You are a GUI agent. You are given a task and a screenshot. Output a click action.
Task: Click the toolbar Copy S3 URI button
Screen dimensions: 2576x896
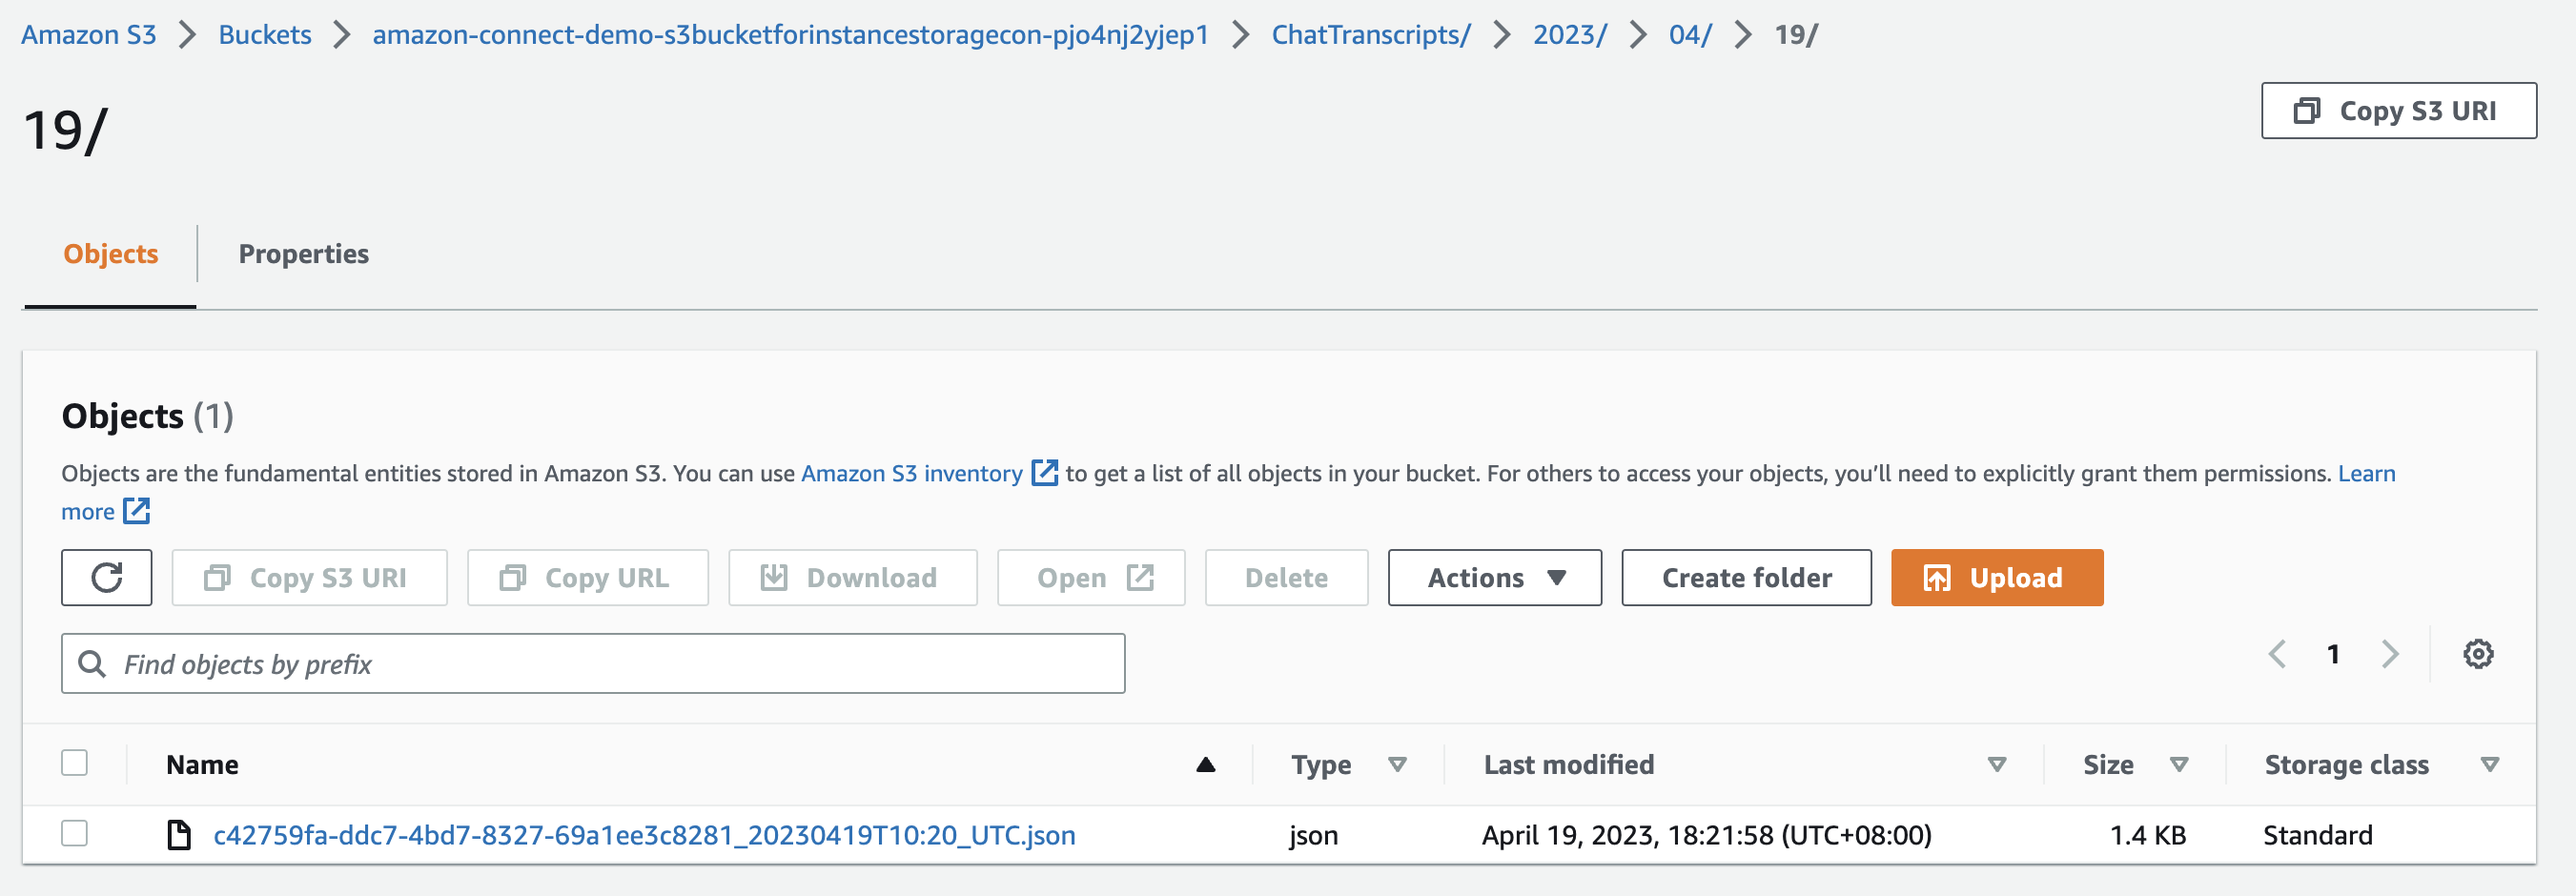[x=309, y=577]
